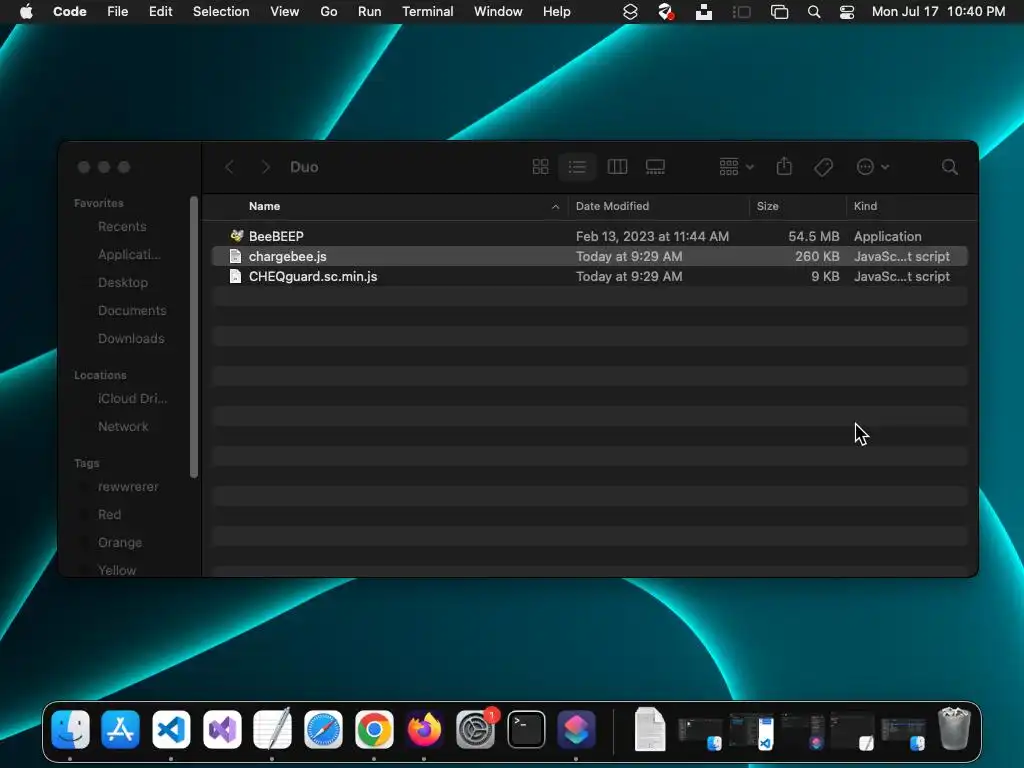
Task: Click the layers stack menu bar icon
Action: (x=630, y=12)
